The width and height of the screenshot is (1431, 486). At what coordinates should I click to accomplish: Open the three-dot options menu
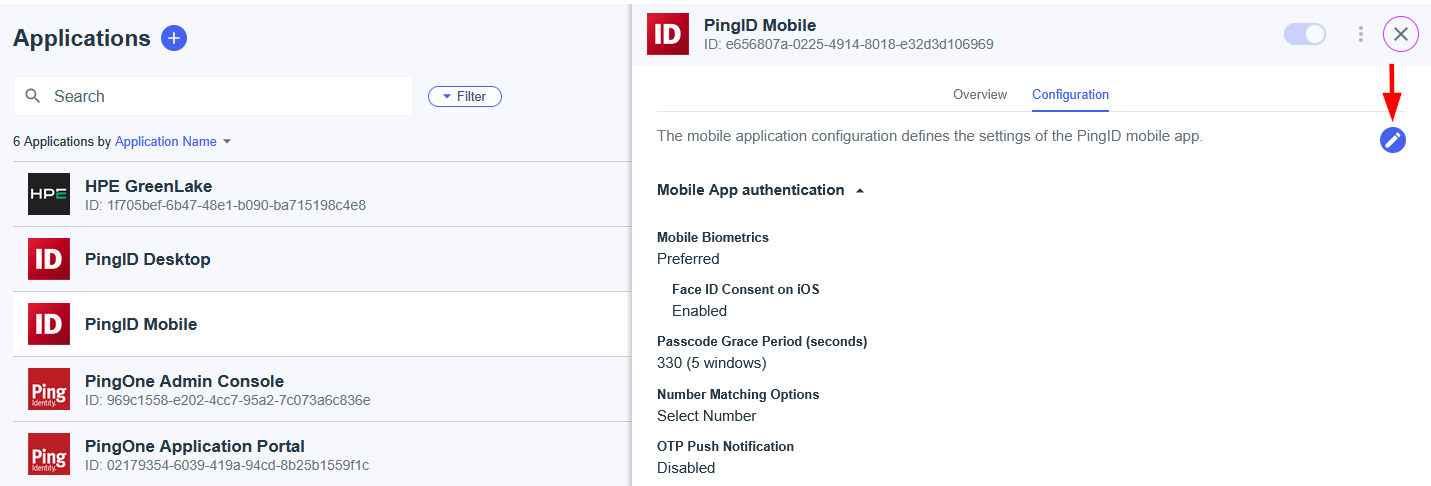click(1360, 34)
